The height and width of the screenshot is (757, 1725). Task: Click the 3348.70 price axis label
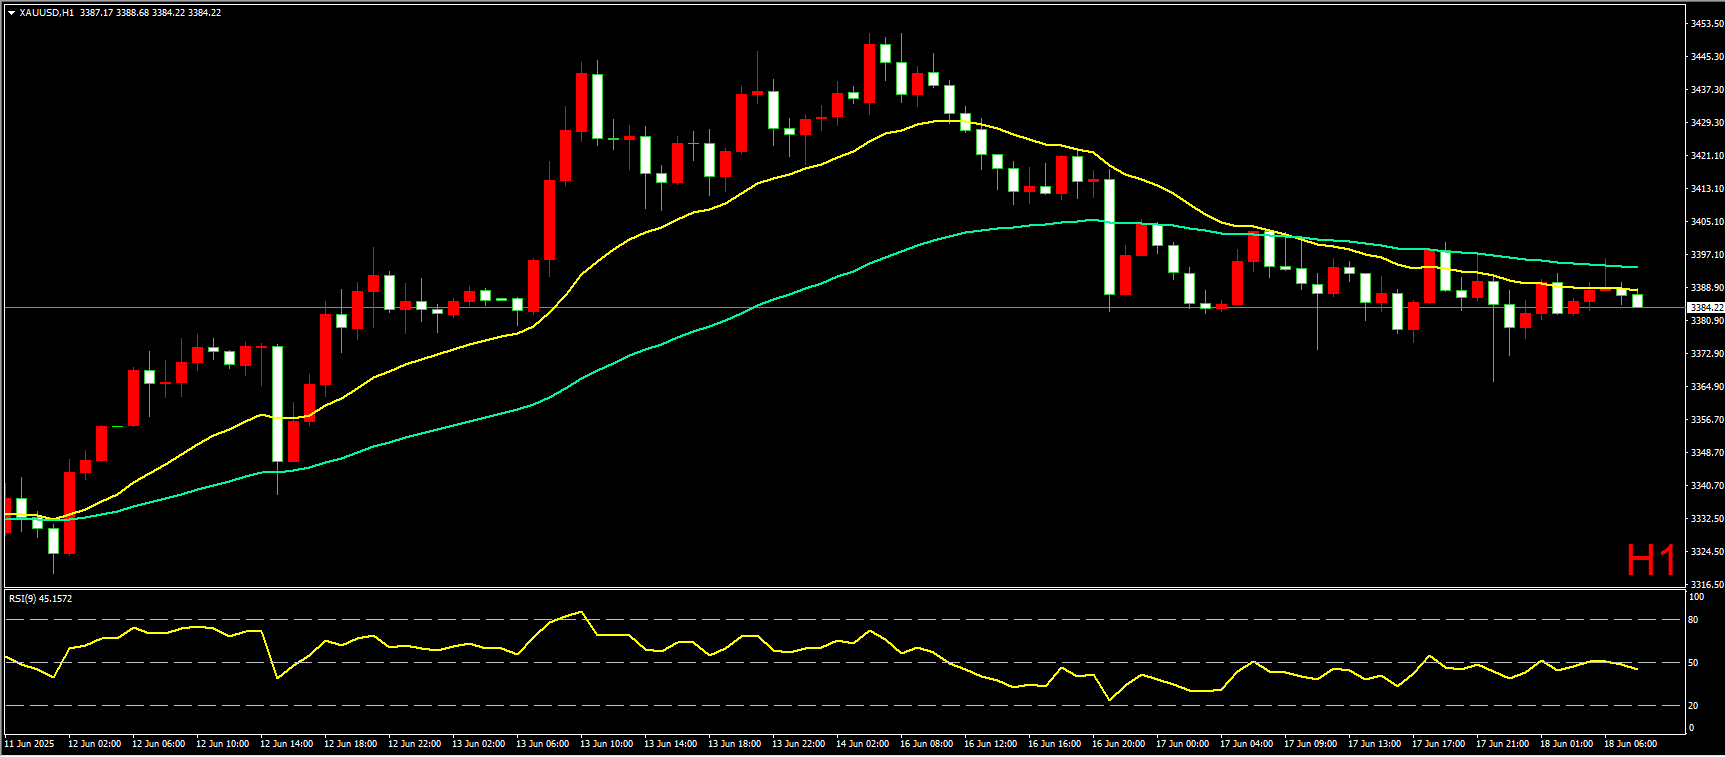click(x=1706, y=452)
